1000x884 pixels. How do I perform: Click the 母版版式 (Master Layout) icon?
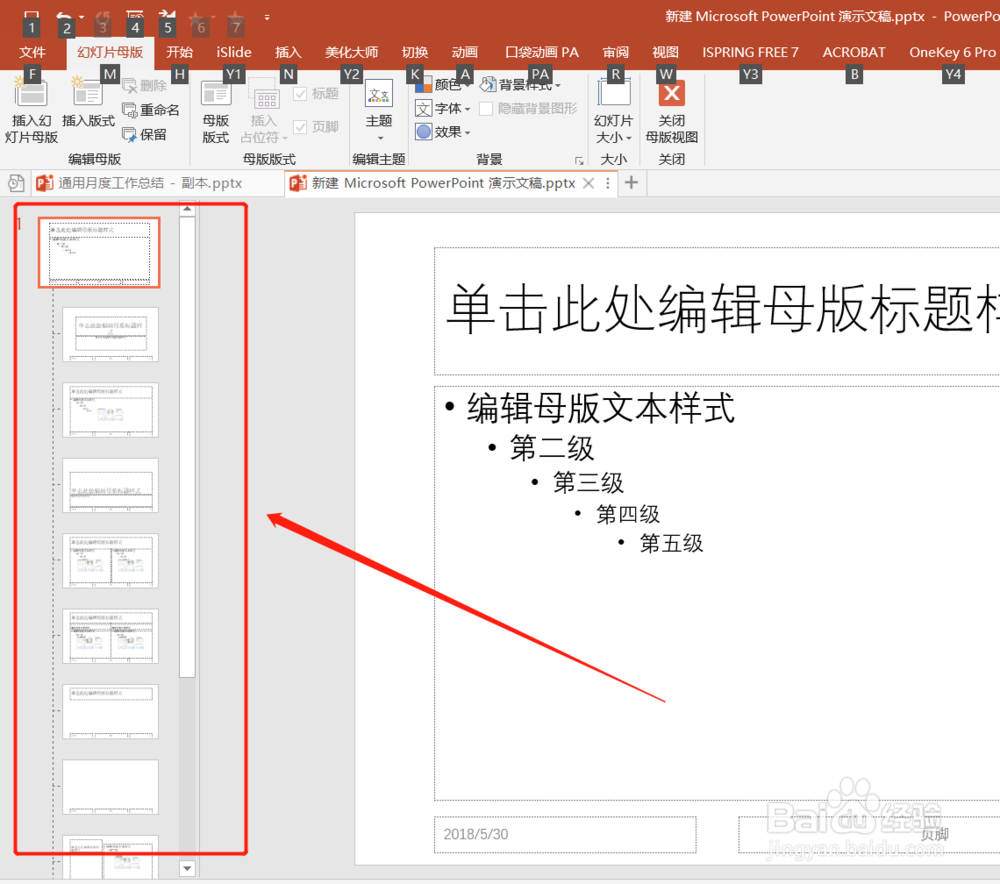pos(214,103)
